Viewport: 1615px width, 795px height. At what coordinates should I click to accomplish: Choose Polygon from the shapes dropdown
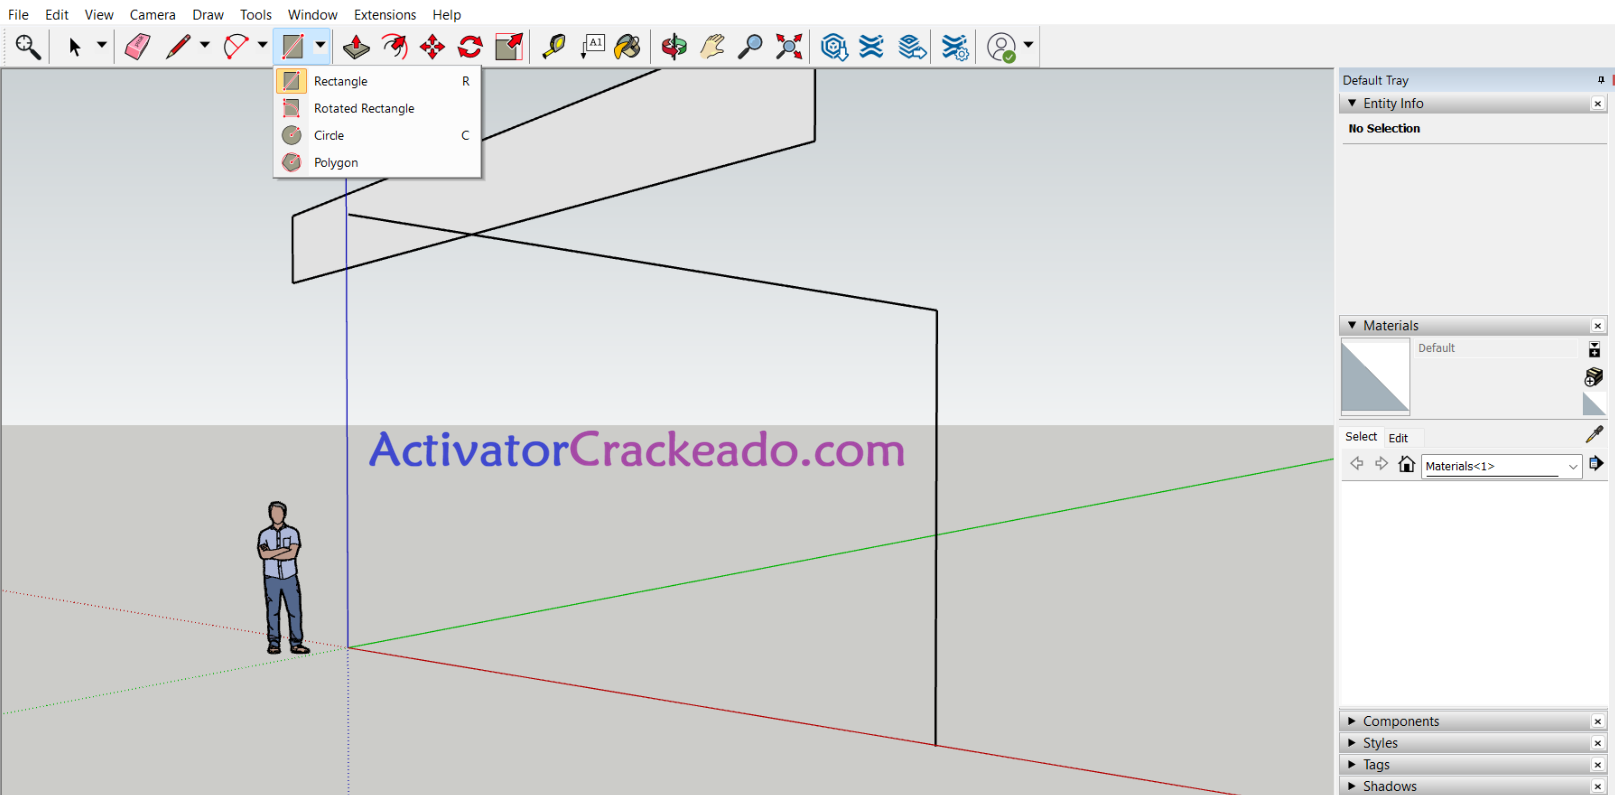pos(377,162)
